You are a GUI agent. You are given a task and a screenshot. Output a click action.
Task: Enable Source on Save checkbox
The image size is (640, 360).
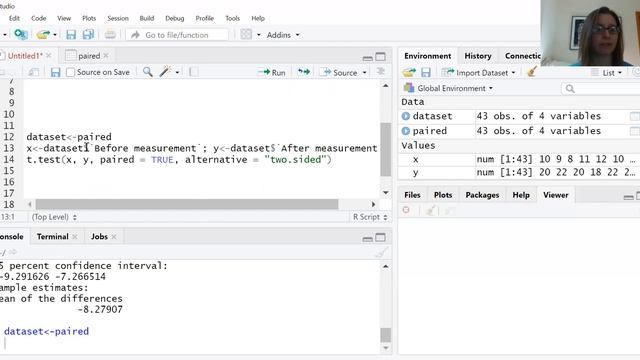tap(70, 72)
